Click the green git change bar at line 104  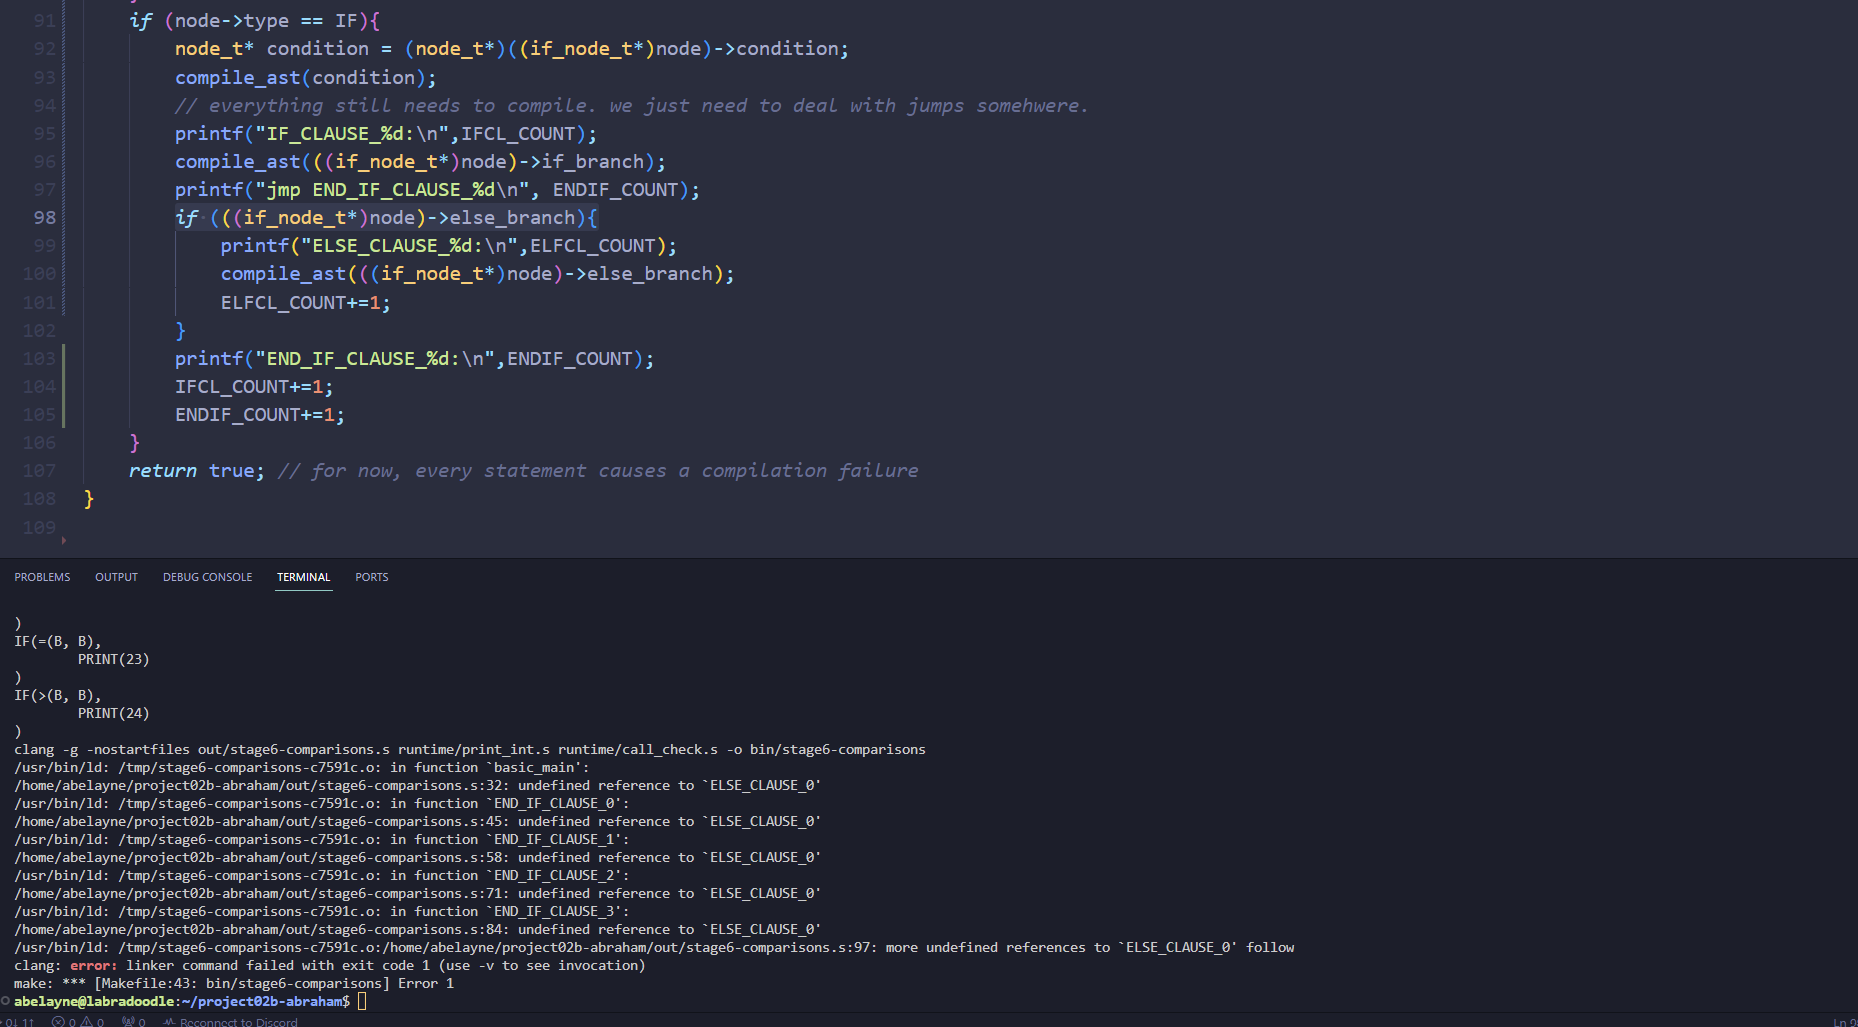point(64,387)
